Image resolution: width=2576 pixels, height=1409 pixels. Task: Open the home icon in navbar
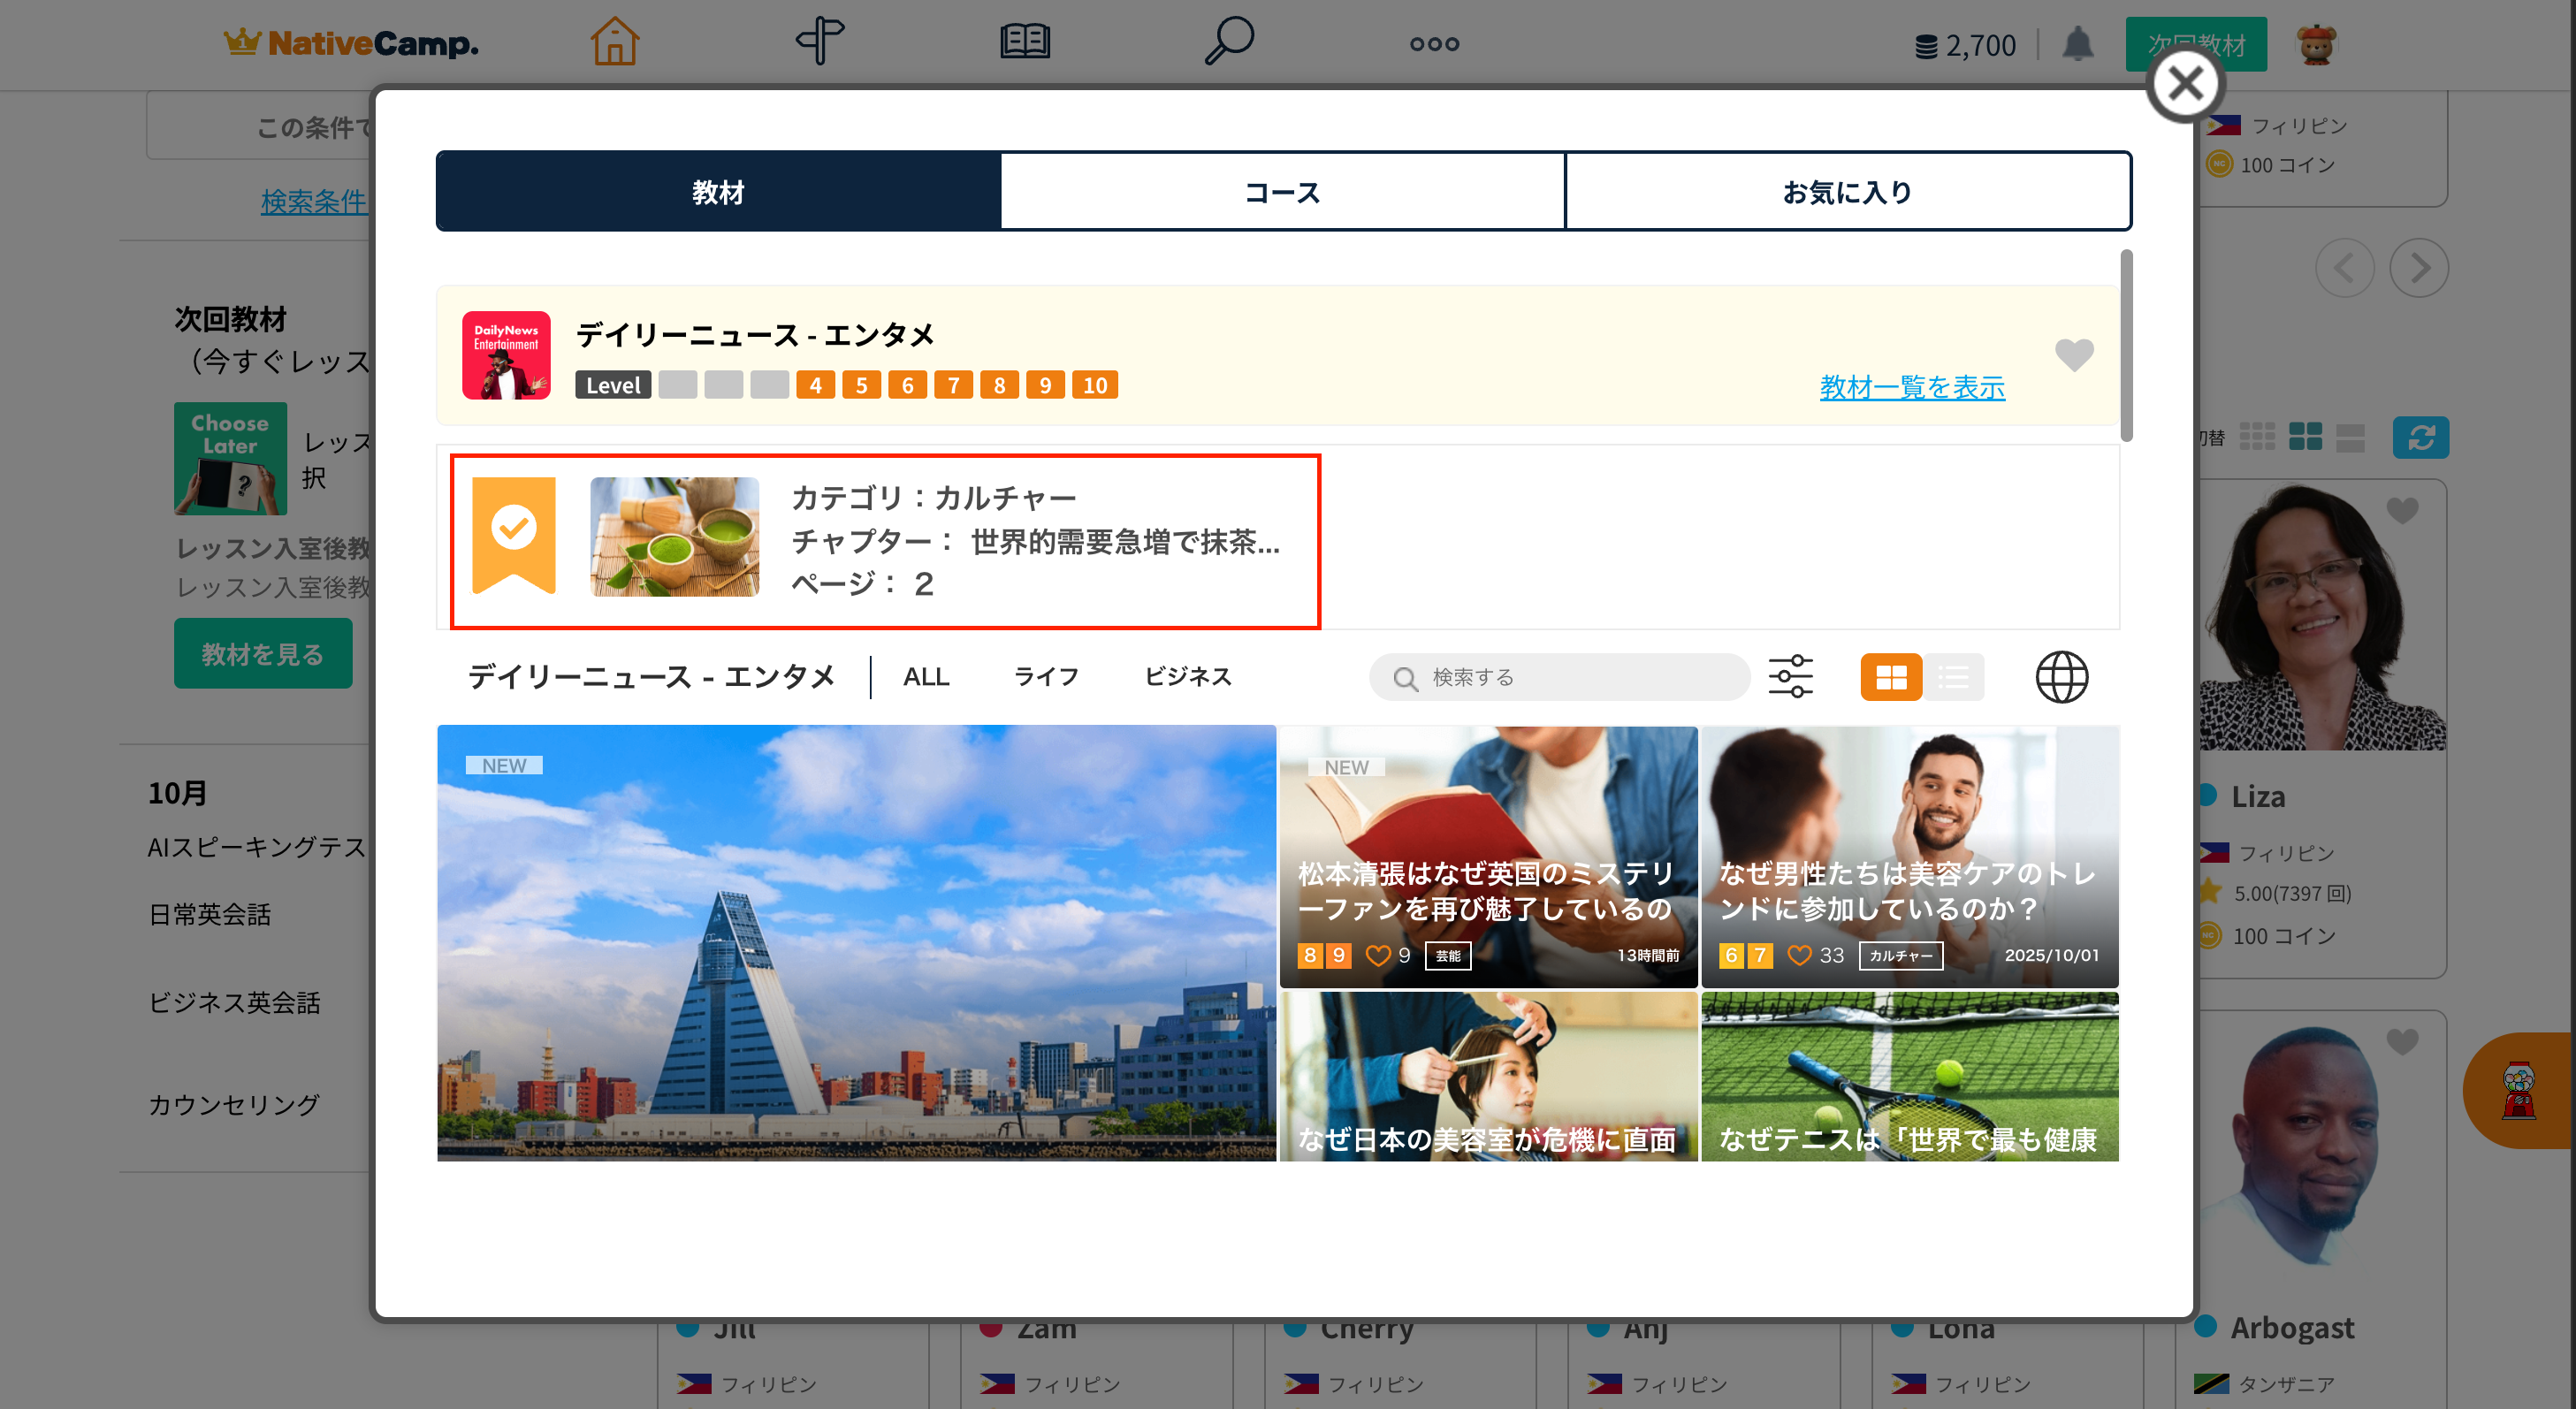614,42
